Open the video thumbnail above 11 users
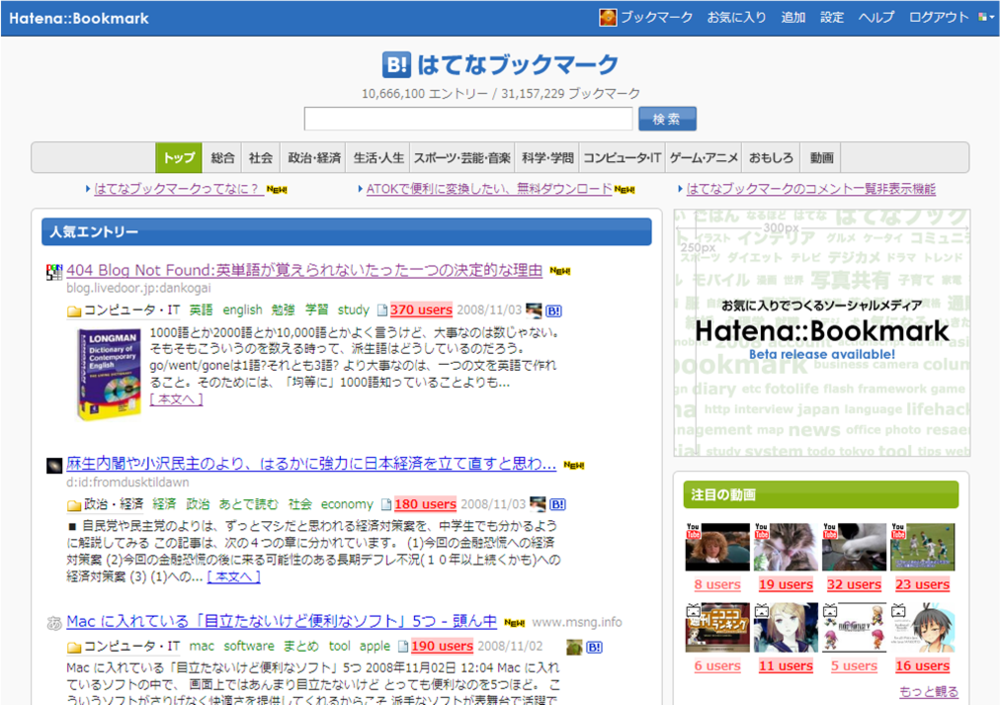The height and width of the screenshot is (705, 1000). click(786, 628)
